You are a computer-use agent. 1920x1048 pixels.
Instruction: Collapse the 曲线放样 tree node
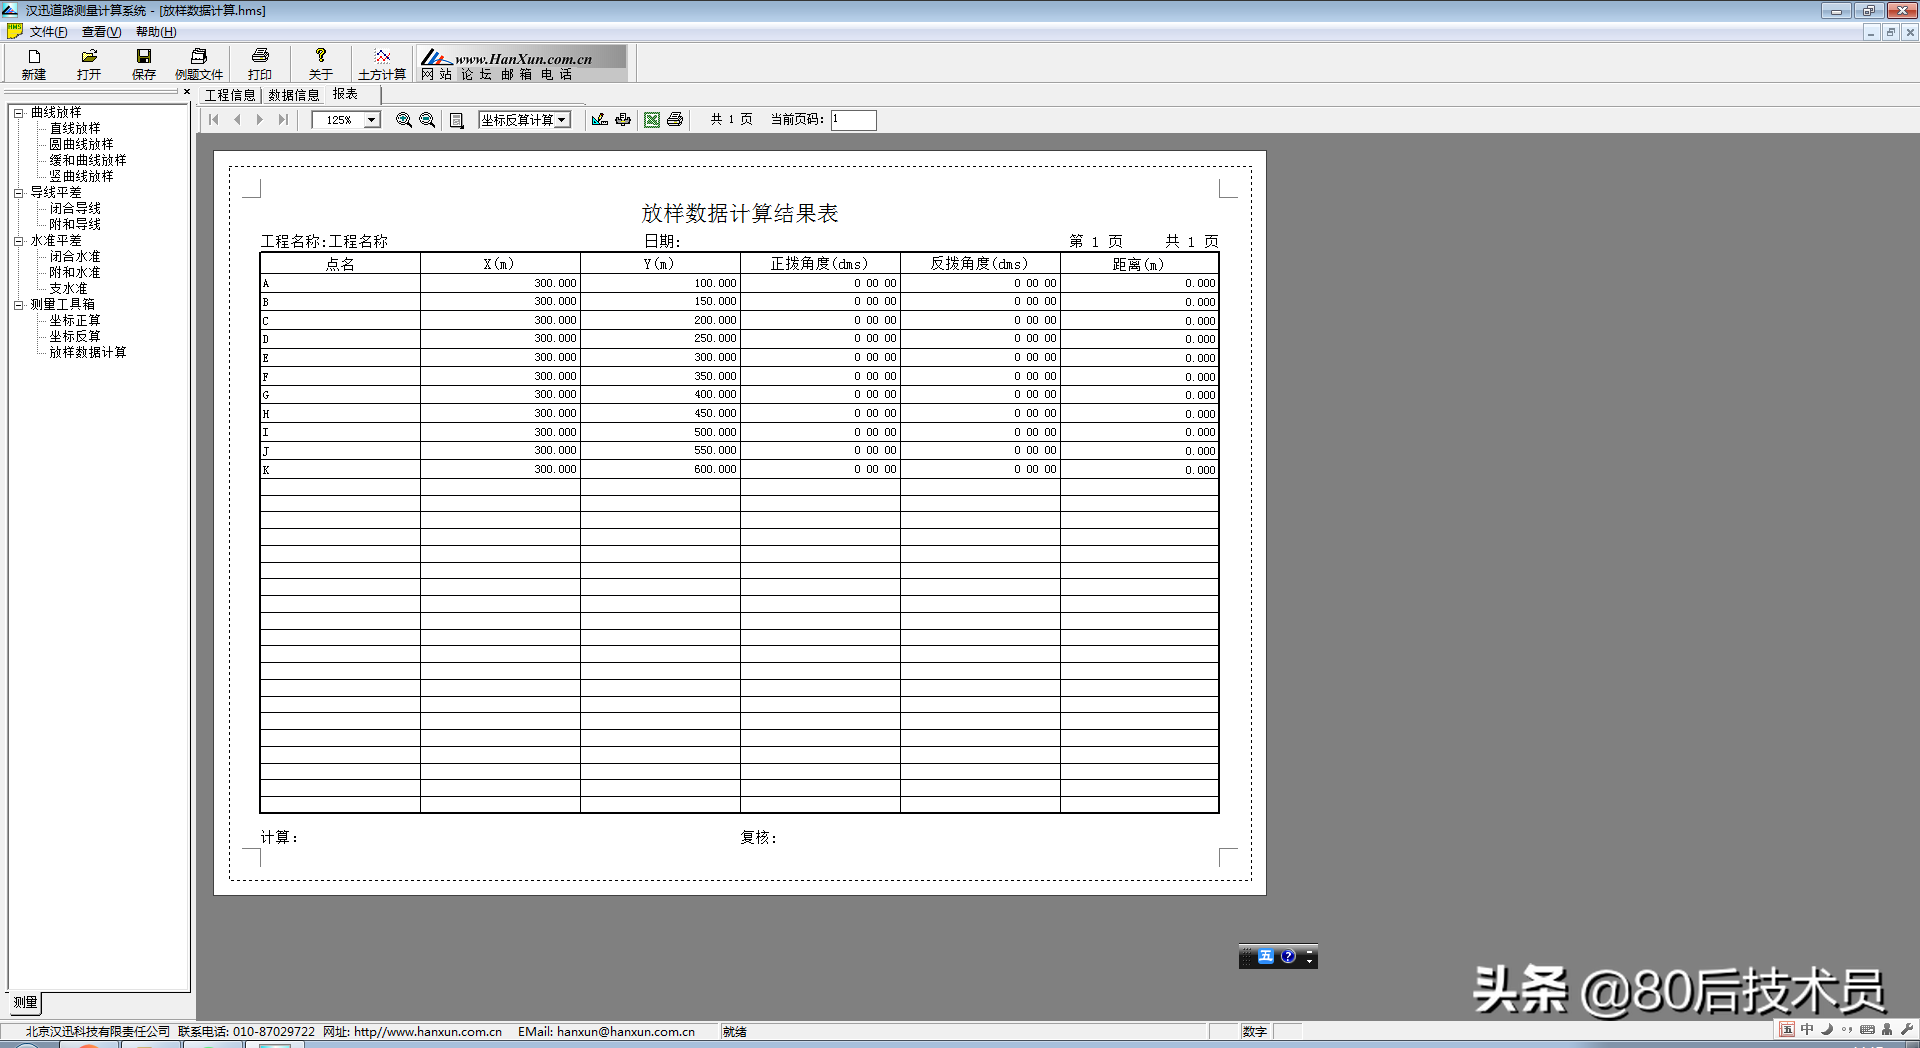[x=18, y=113]
